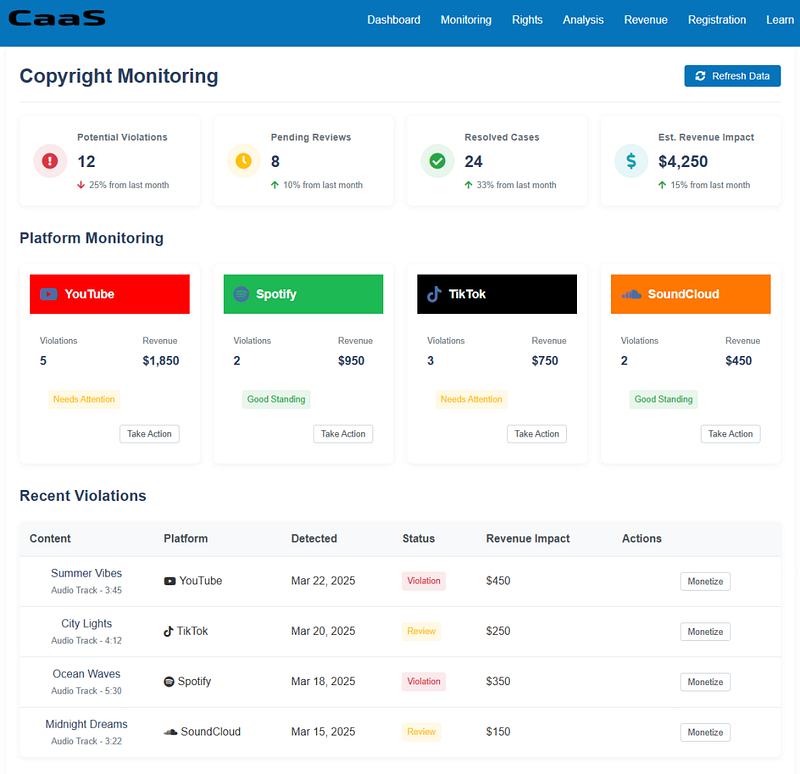The height and width of the screenshot is (774, 800).
Task: Click the red Potential Violations alert icon
Action: click(50, 161)
